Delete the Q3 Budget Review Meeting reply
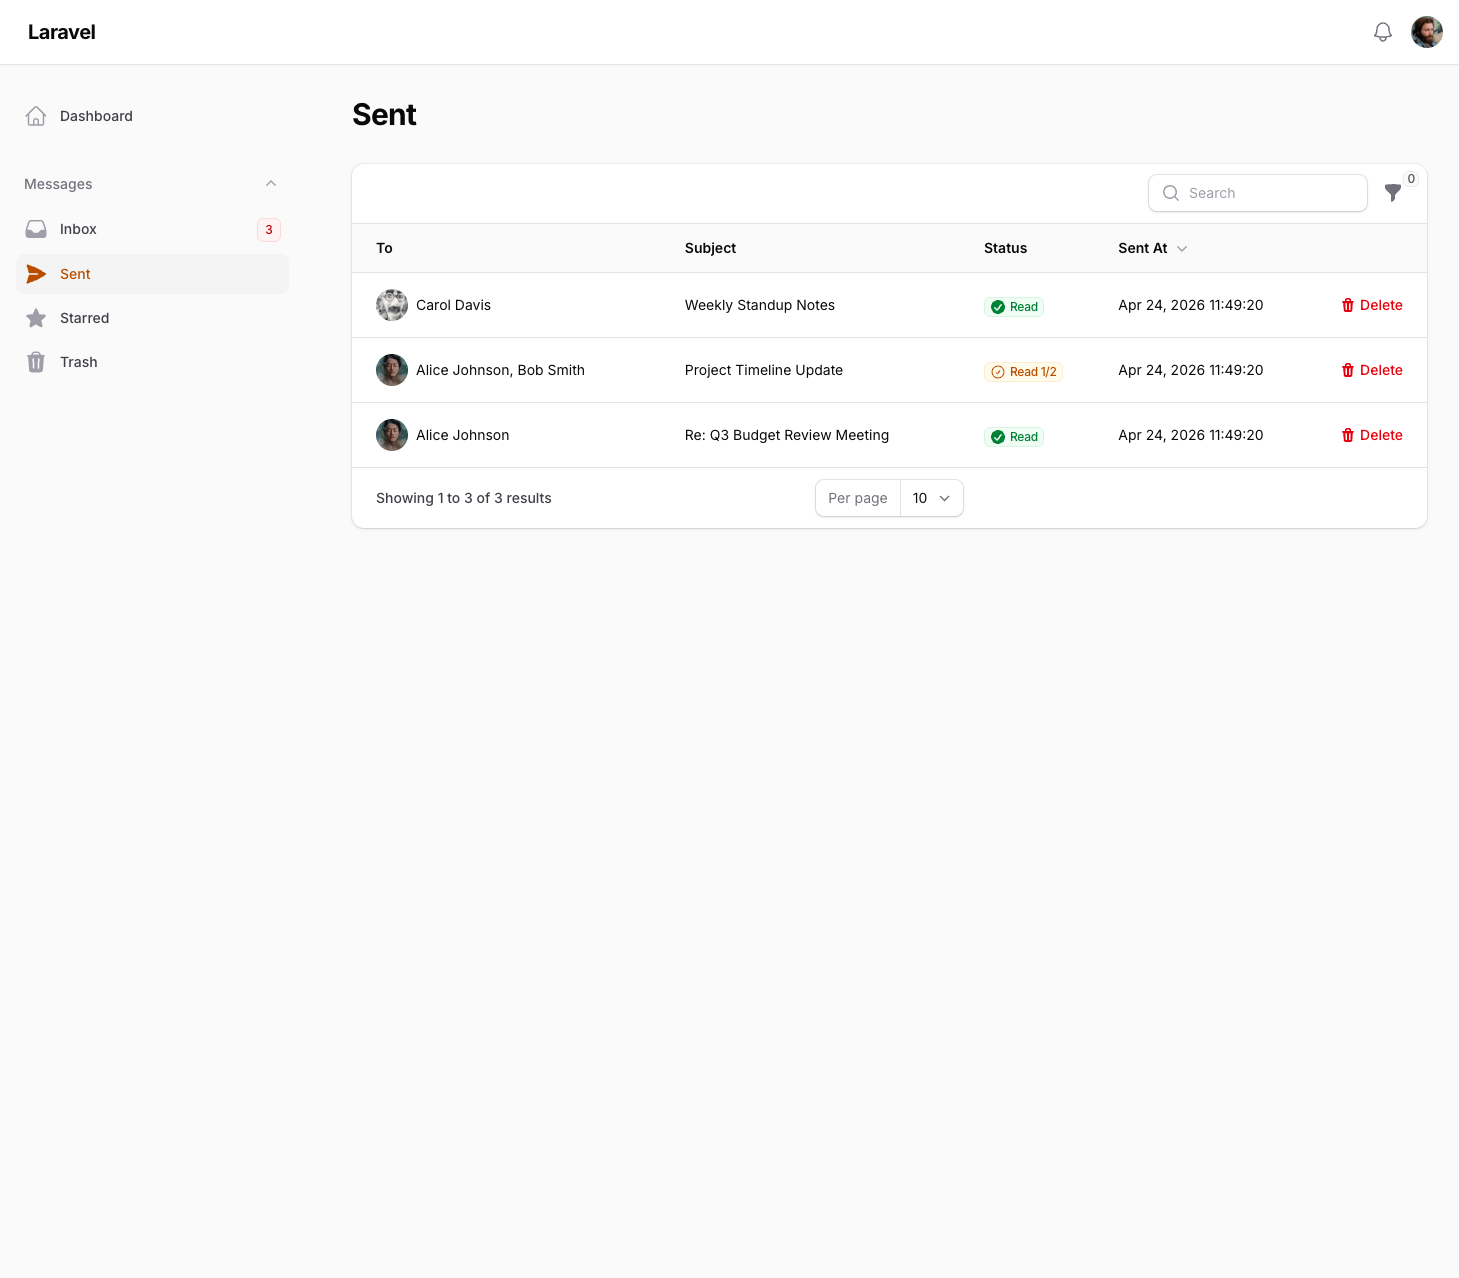 1371,435
